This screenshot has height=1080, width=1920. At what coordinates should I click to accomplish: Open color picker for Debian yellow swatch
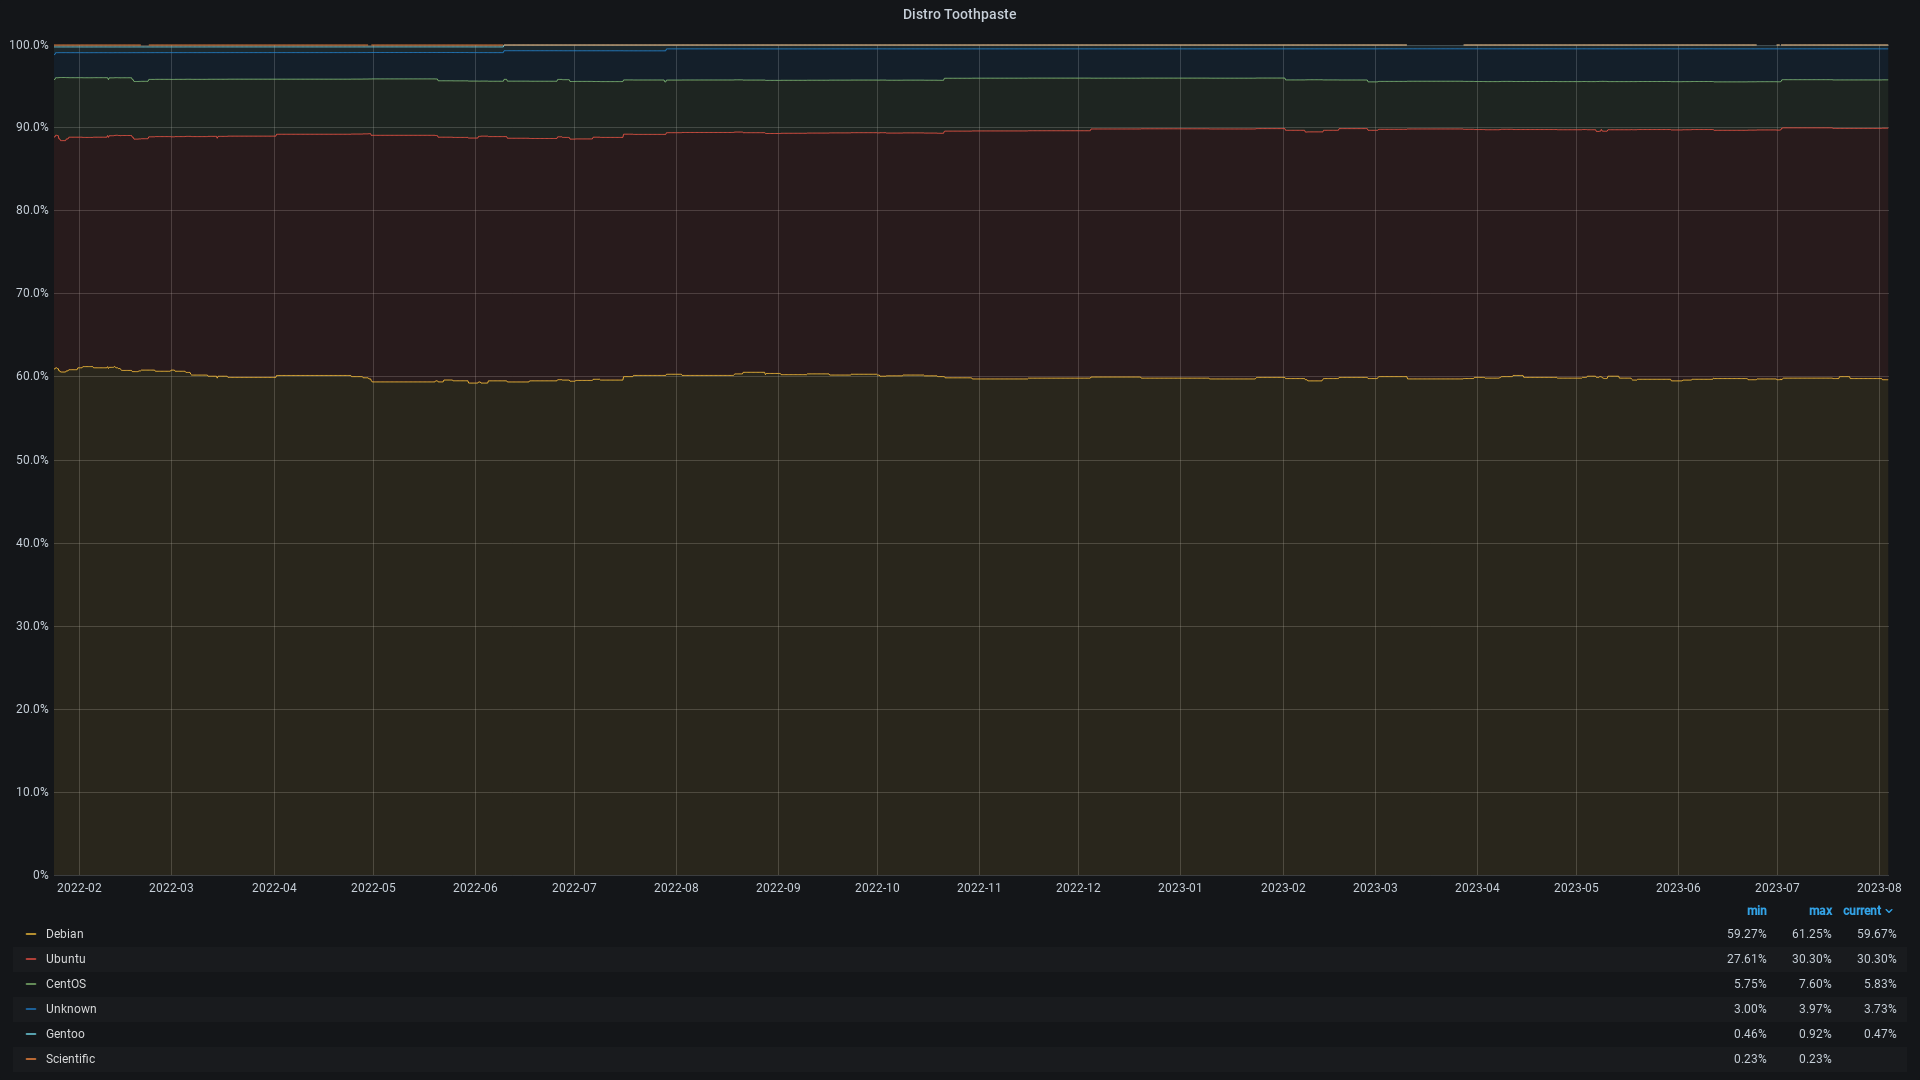(31, 934)
